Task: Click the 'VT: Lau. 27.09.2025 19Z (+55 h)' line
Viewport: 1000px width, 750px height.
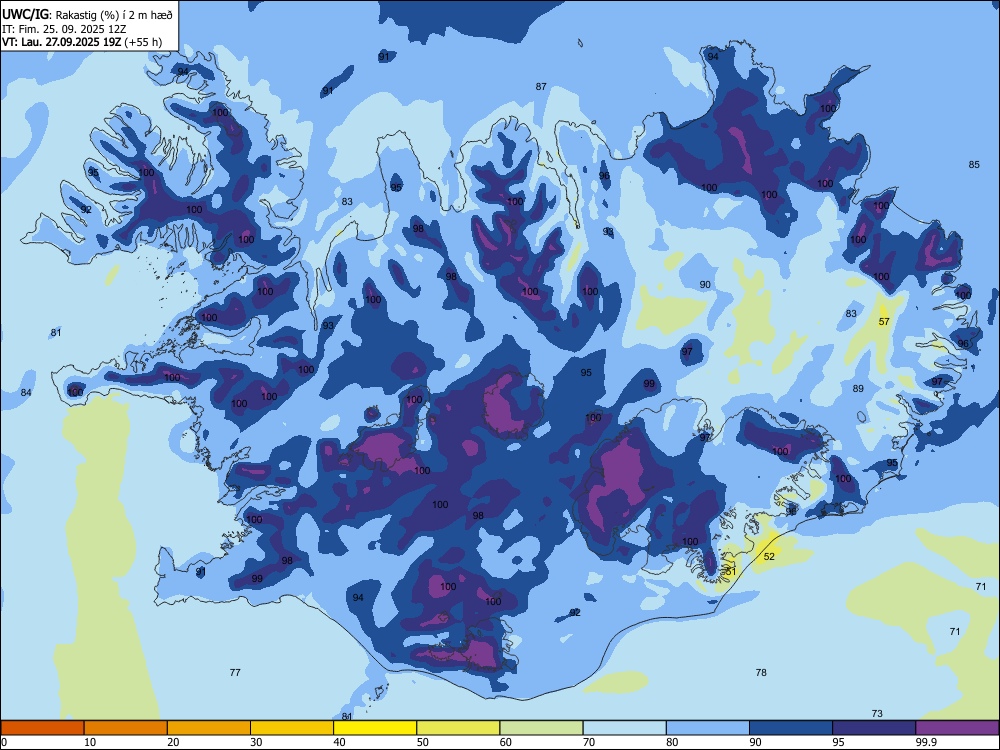Action: [82, 43]
